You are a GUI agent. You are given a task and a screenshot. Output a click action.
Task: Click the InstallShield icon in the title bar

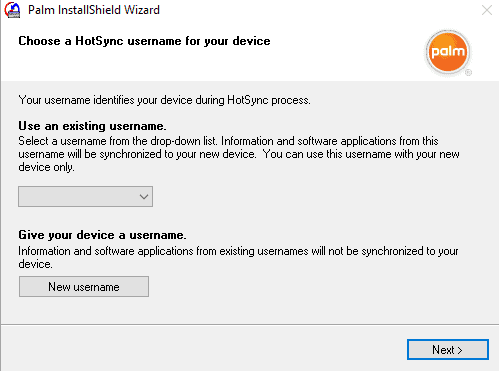[x=12, y=10]
